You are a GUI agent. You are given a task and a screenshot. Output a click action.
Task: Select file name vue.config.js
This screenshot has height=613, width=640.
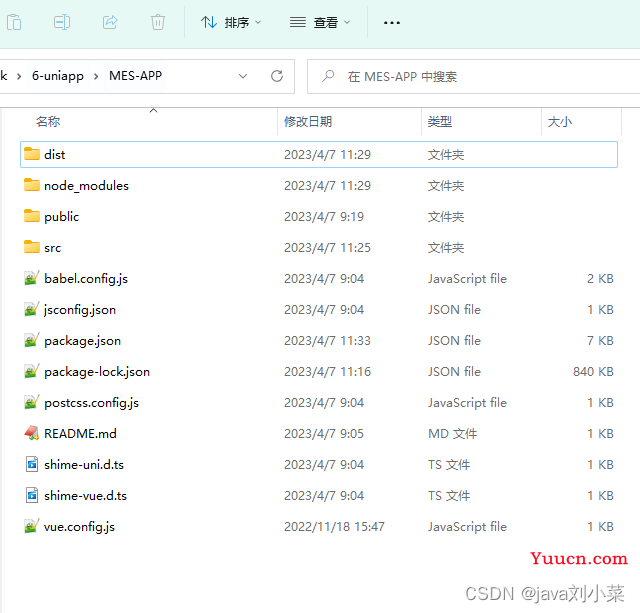(80, 527)
